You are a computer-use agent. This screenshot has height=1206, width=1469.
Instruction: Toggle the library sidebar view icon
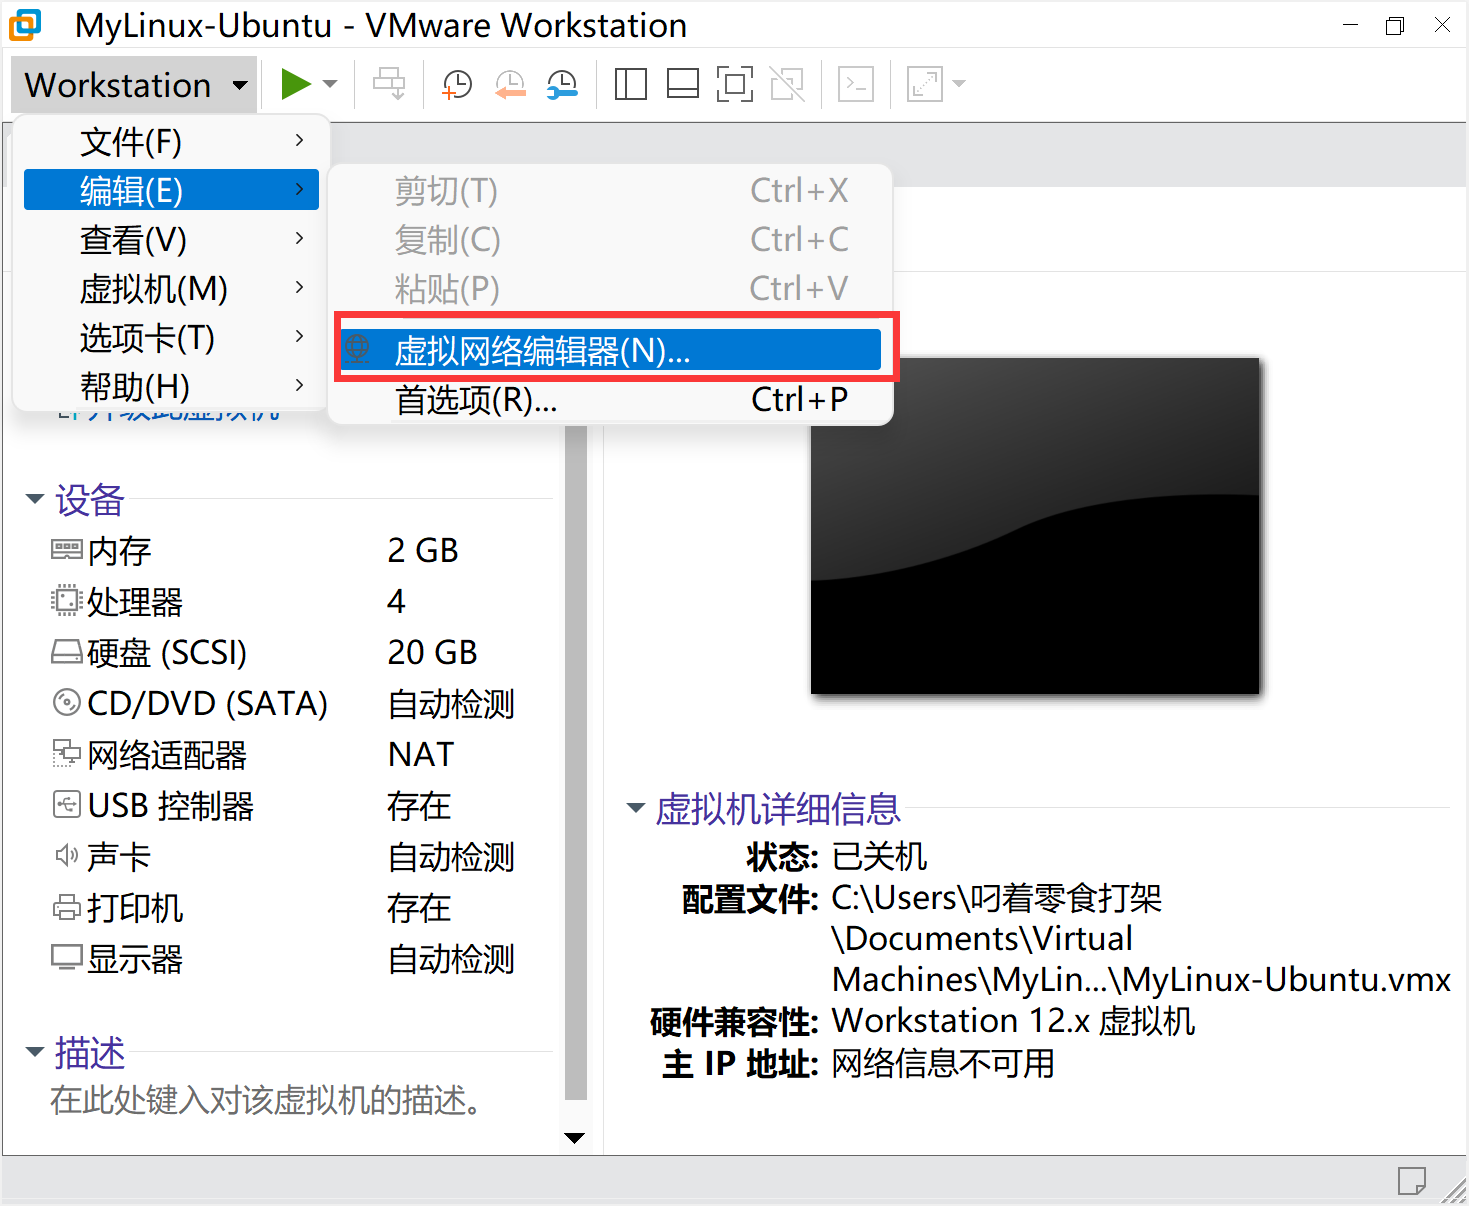point(630,84)
